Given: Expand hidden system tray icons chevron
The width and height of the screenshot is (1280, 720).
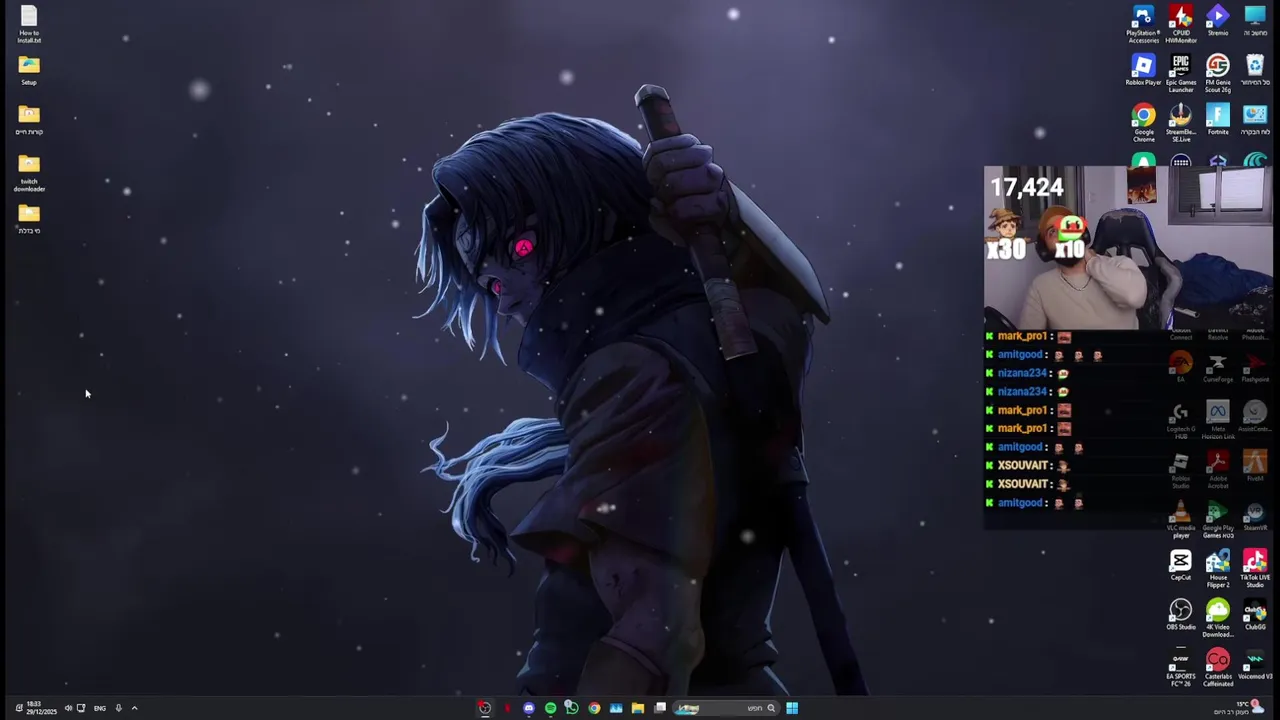Looking at the screenshot, I should (x=134, y=708).
